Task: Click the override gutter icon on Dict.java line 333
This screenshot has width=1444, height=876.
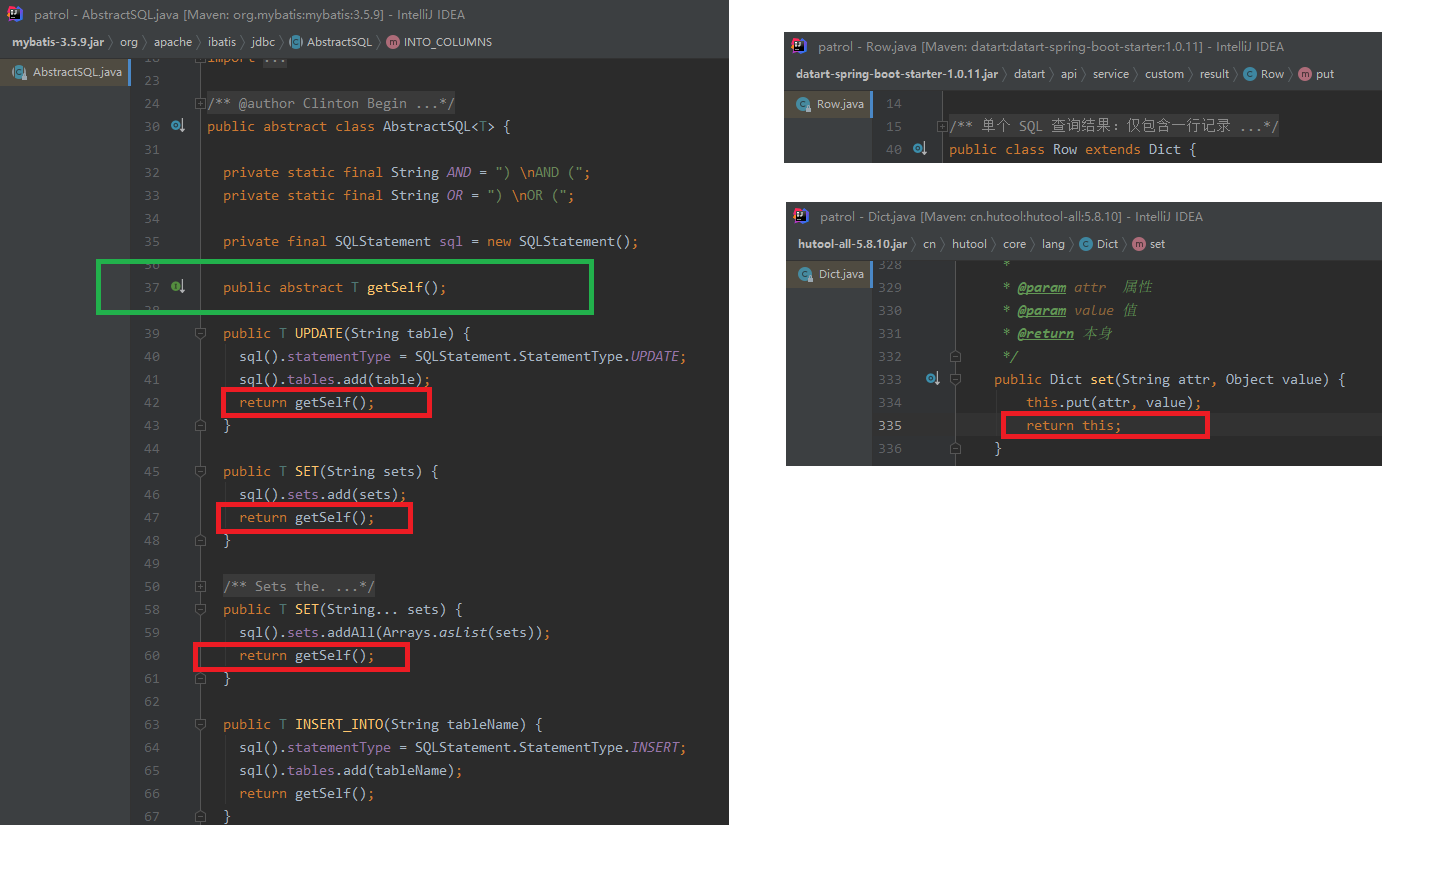Action: (x=932, y=379)
